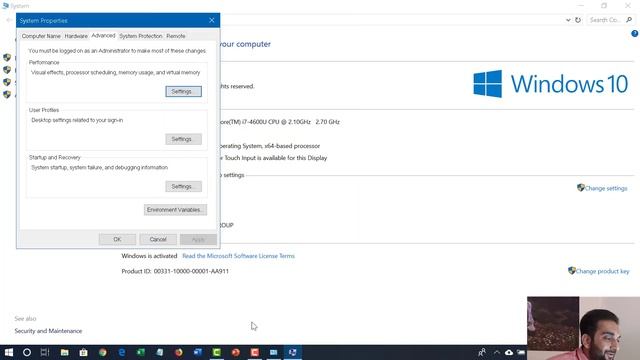Open the Windows Start menu
640x360 pixels.
(x=9, y=352)
